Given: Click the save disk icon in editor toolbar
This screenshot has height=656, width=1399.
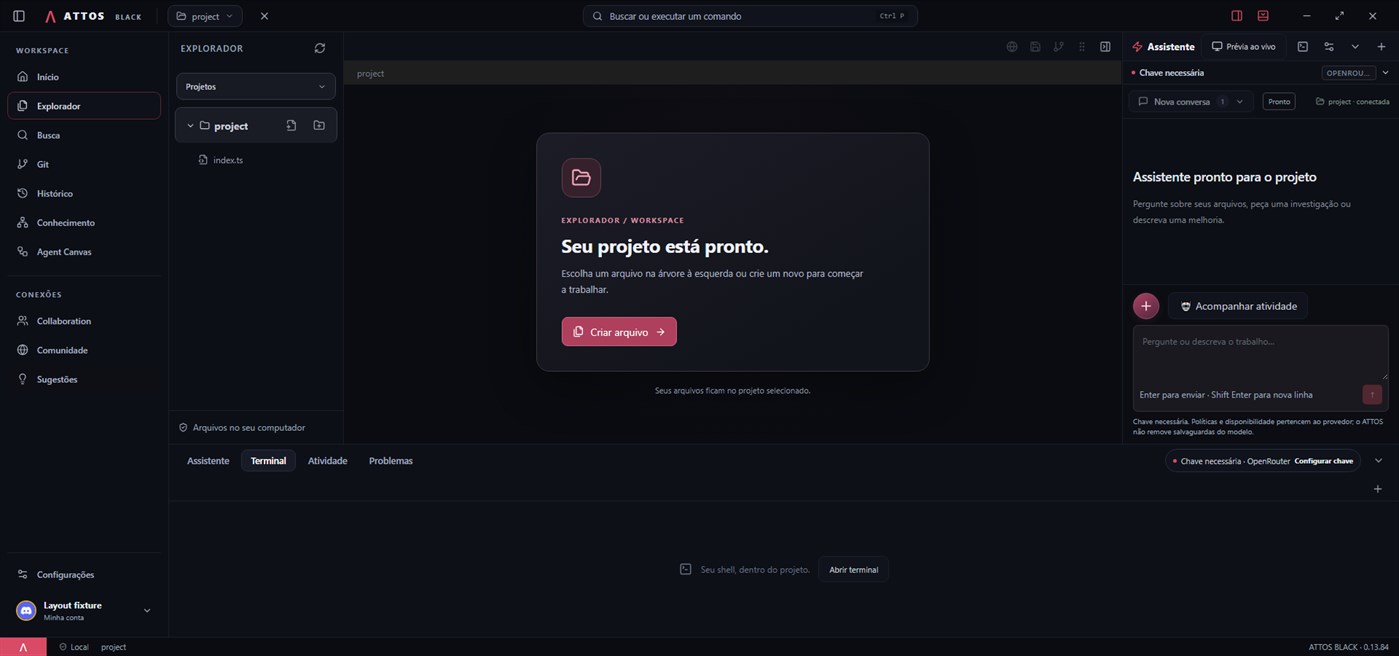Looking at the screenshot, I should point(1035,47).
